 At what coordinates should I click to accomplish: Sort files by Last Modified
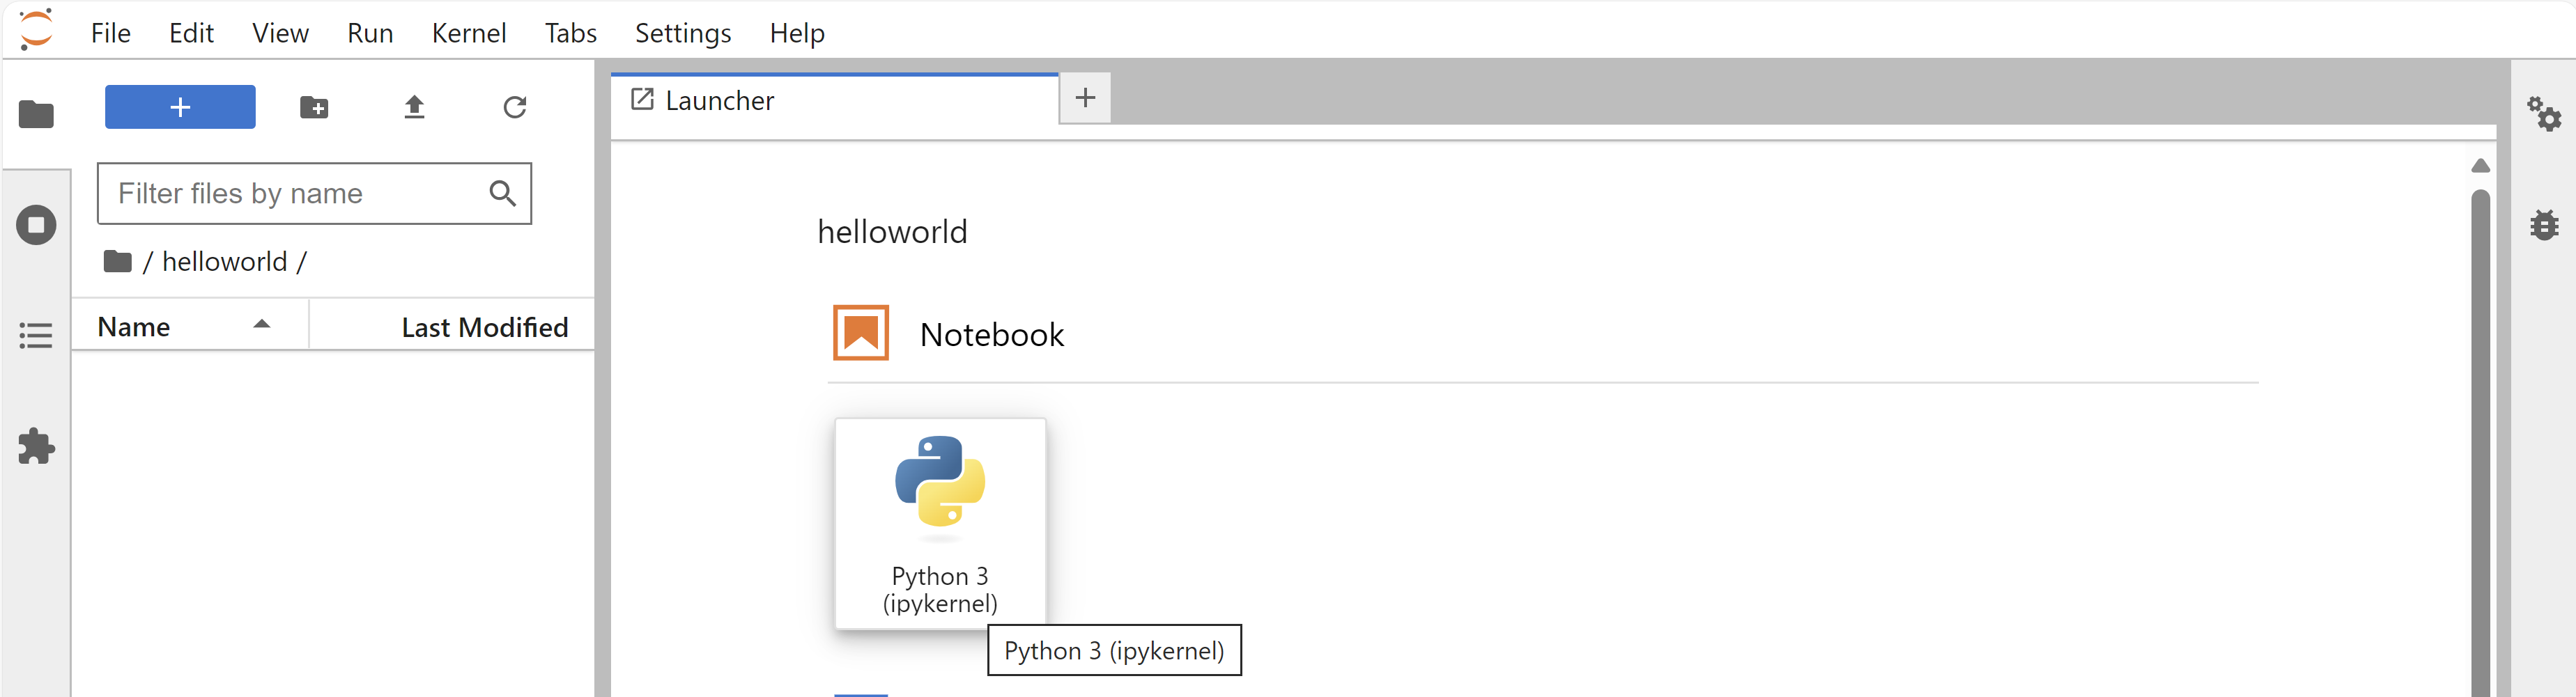coord(484,326)
